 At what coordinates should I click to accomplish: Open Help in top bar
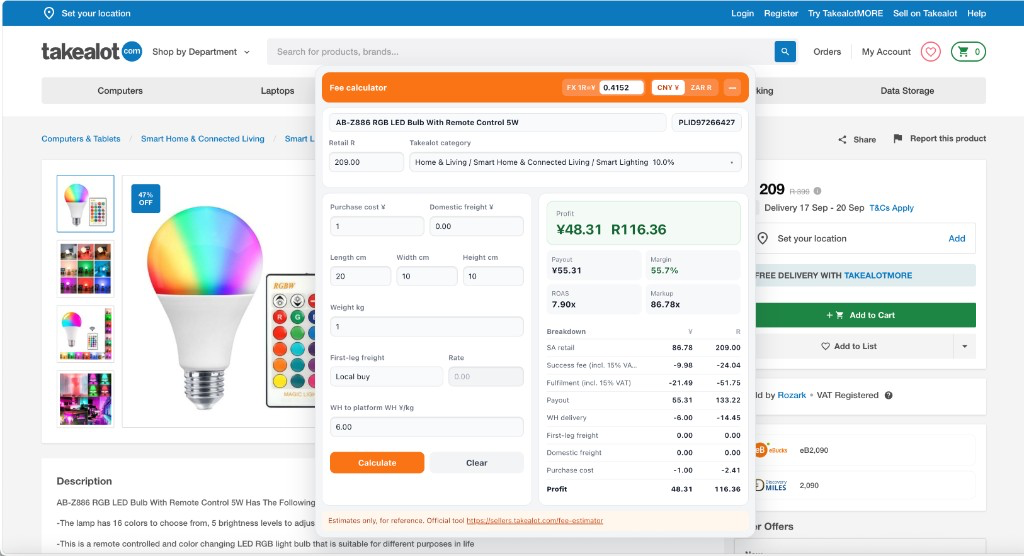pyautogui.click(x=976, y=13)
